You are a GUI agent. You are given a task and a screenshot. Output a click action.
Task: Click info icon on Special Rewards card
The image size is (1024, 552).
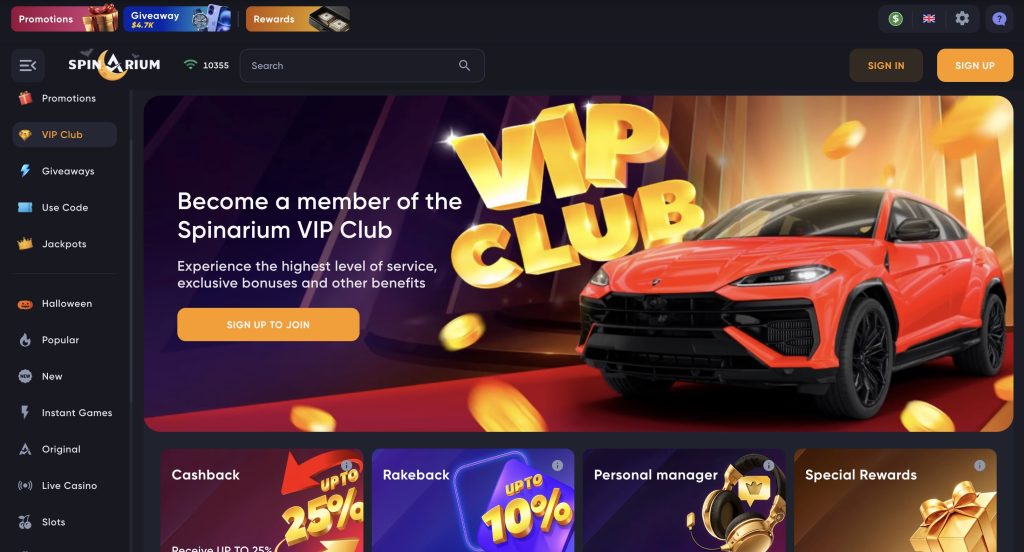tap(980, 466)
